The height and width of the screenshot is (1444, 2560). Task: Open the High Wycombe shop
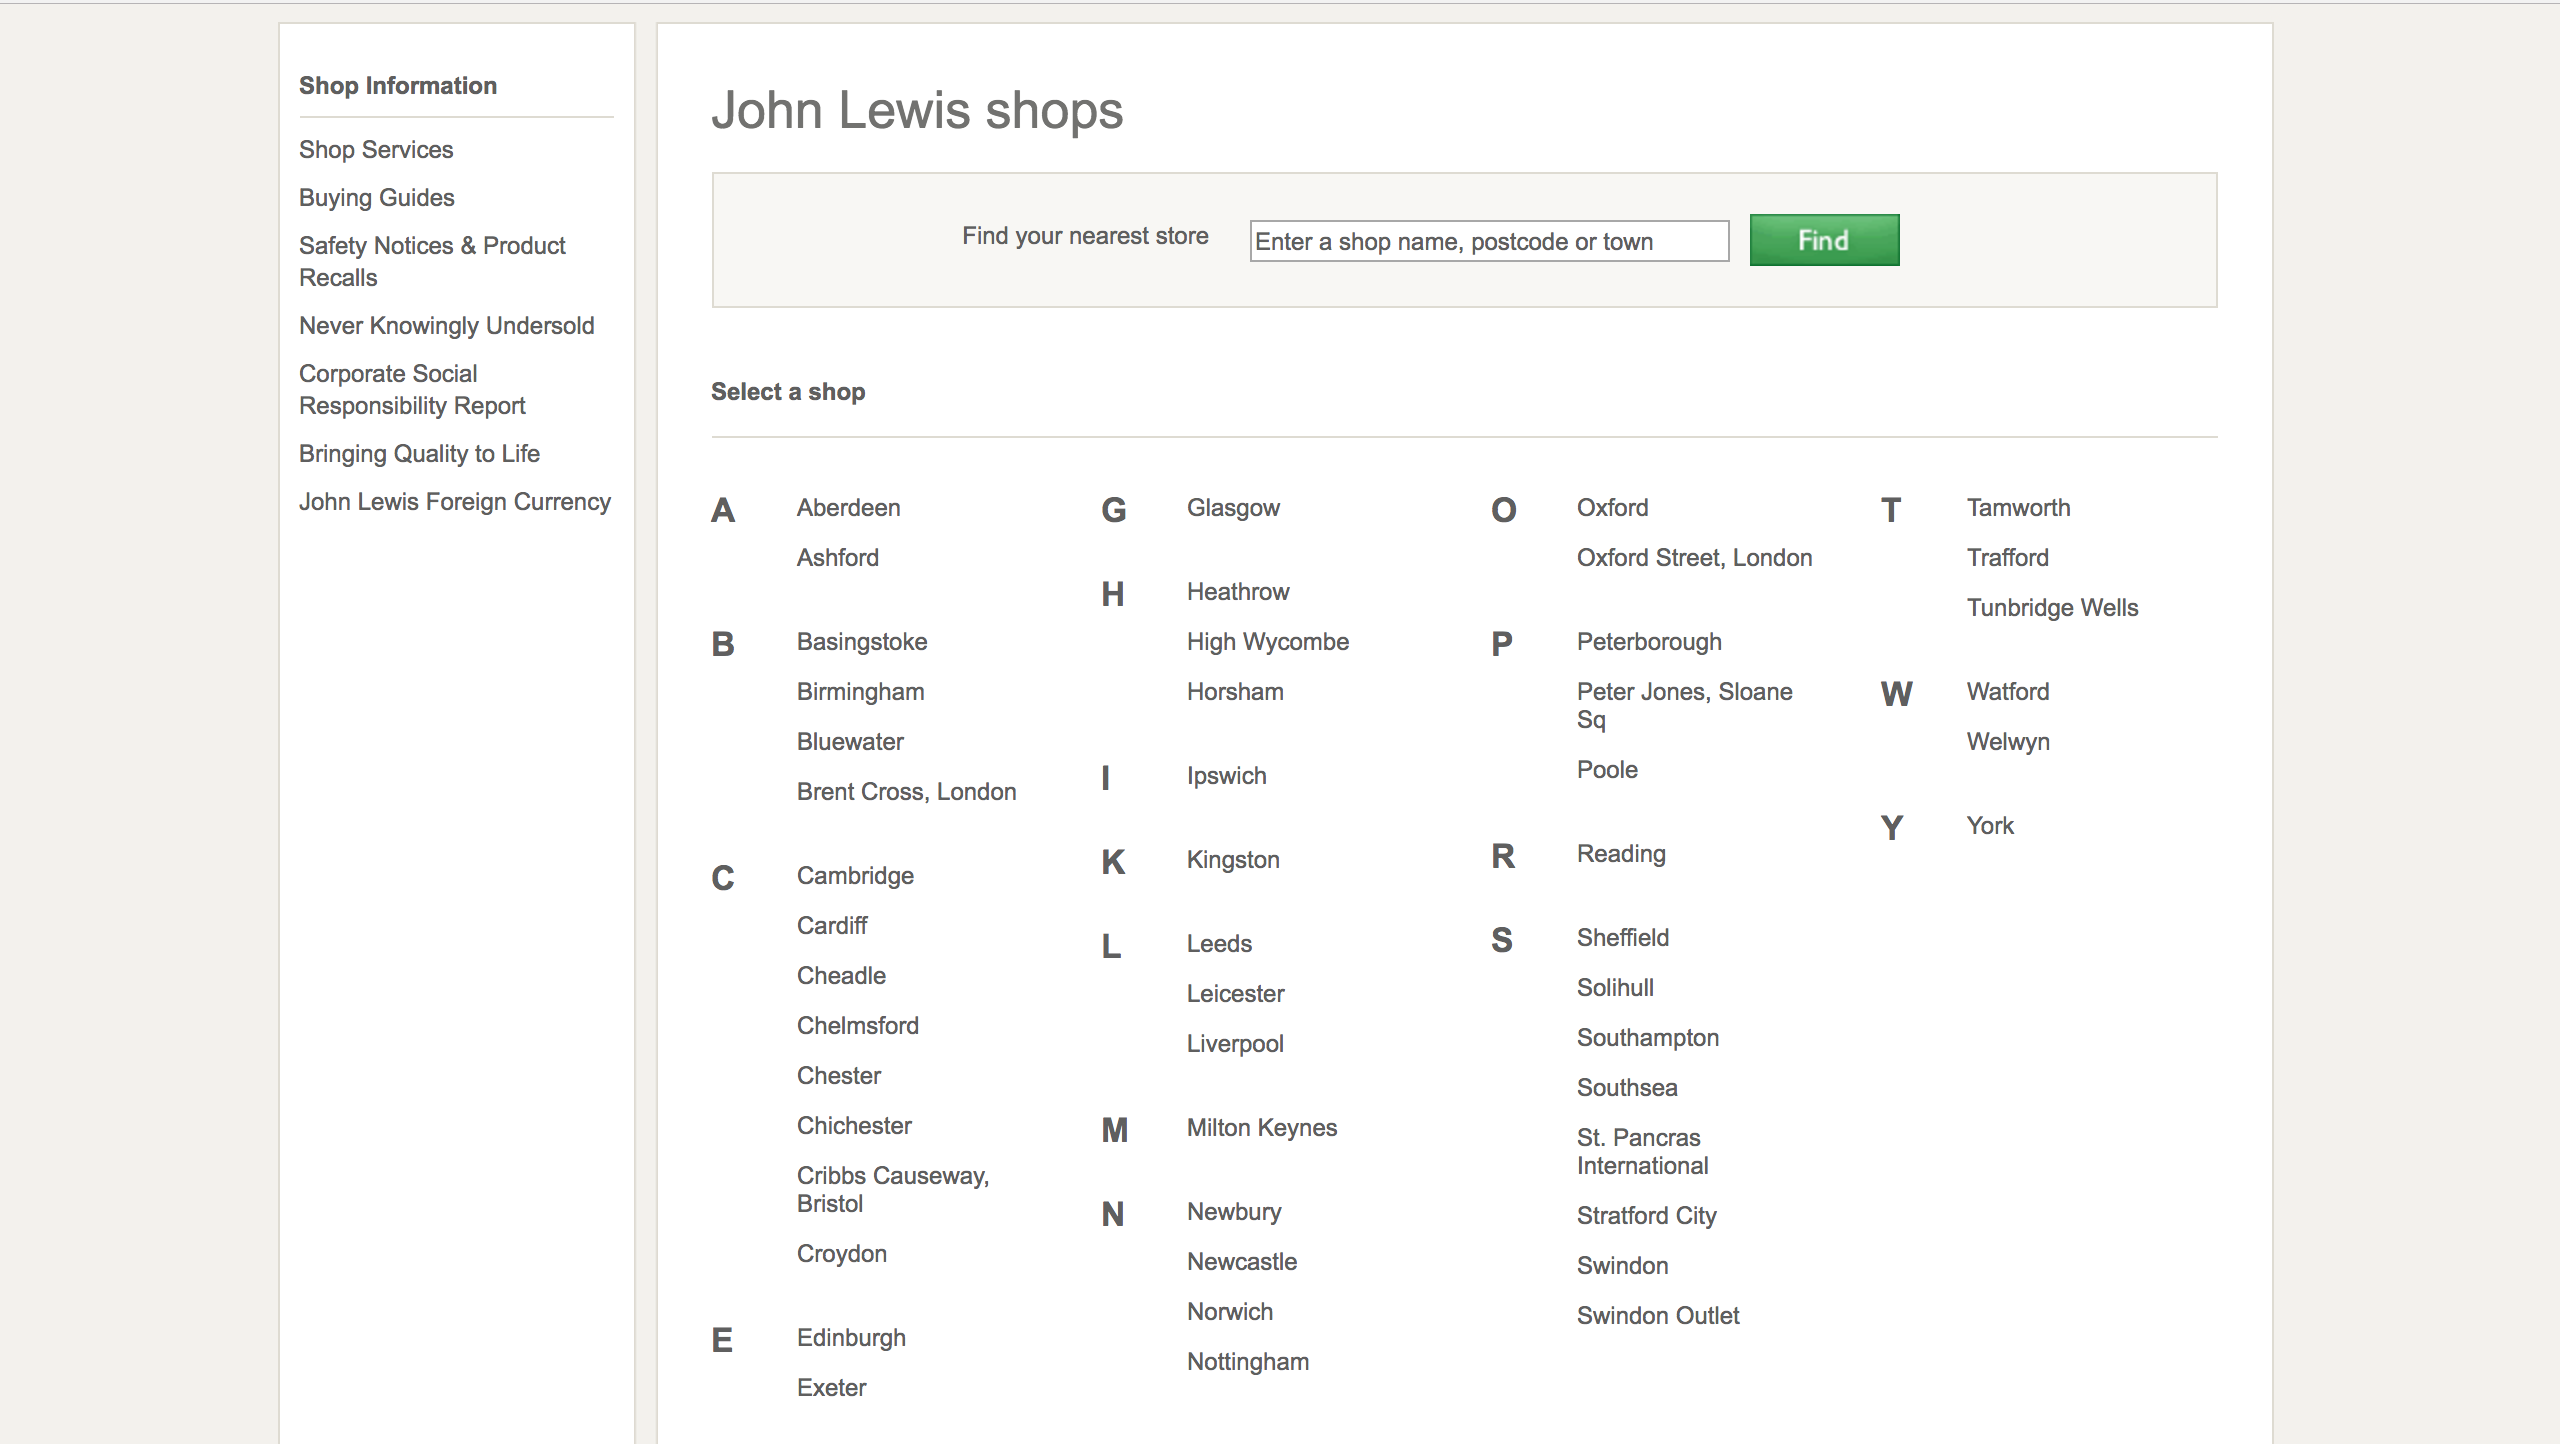coord(1268,642)
